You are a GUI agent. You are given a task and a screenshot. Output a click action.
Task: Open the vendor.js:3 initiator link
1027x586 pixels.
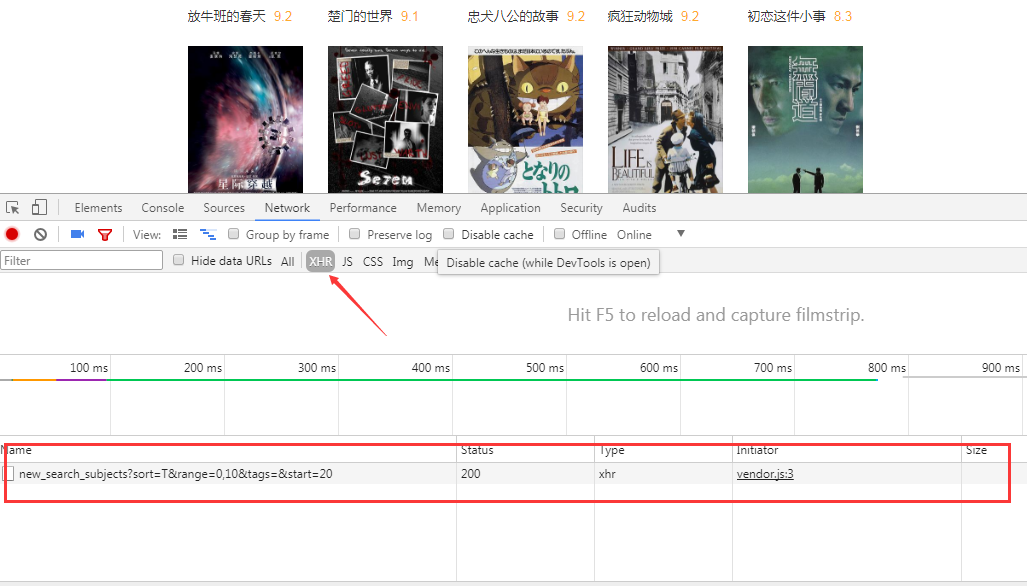pyautogui.click(x=764, y=473)
